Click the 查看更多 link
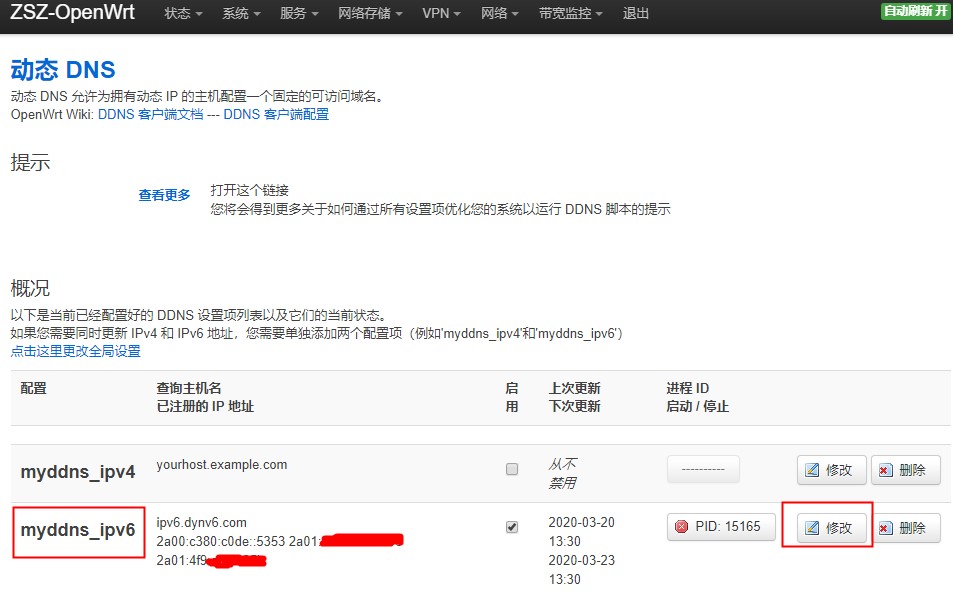Viewport: 953px width, 593px height. 164,196
